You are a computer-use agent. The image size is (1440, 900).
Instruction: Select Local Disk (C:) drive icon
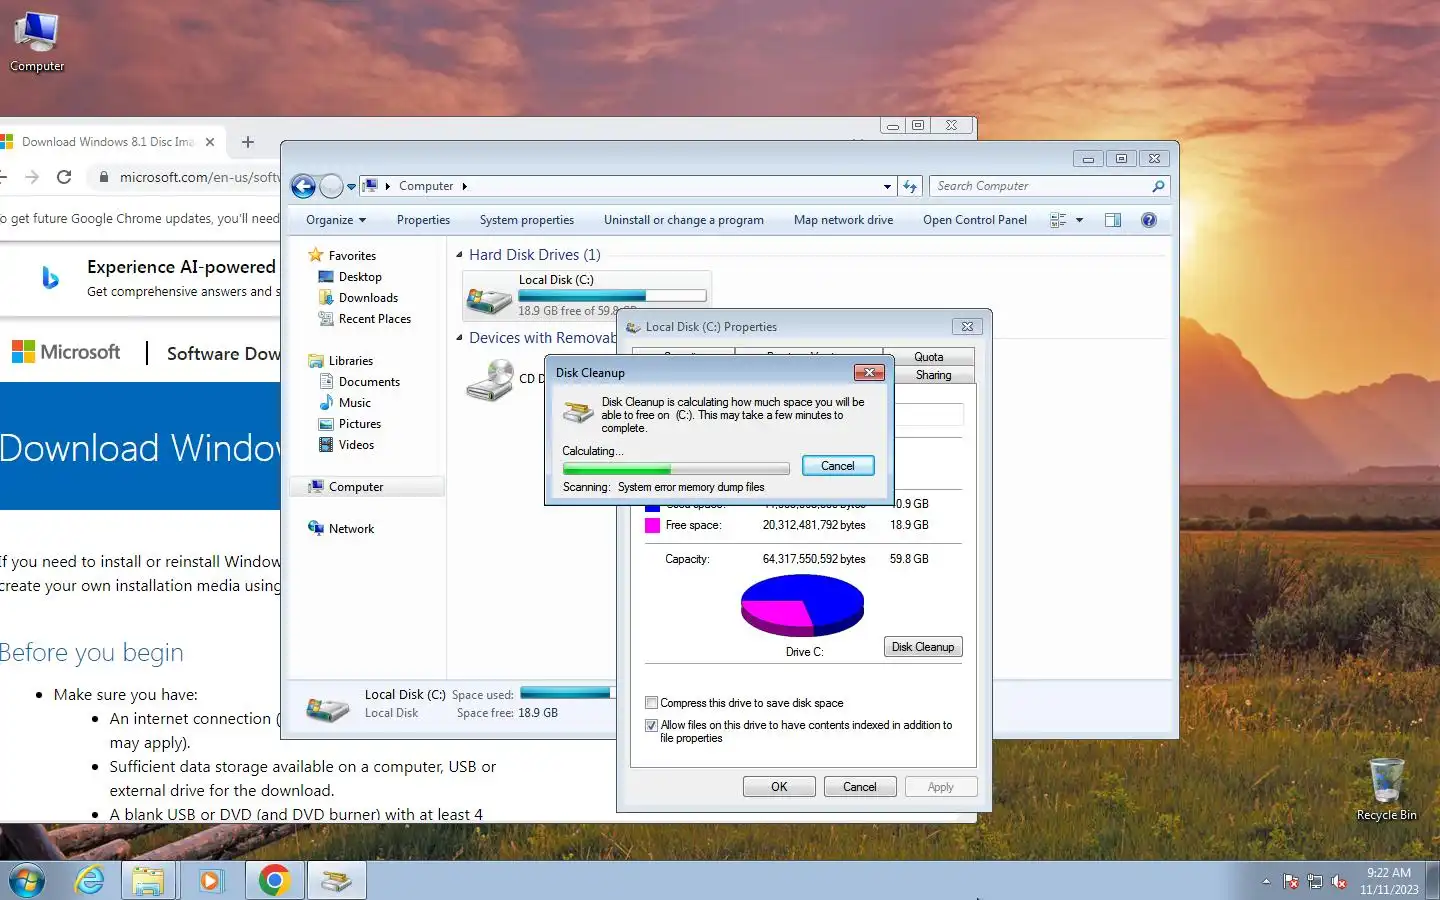tap(489, 298)
